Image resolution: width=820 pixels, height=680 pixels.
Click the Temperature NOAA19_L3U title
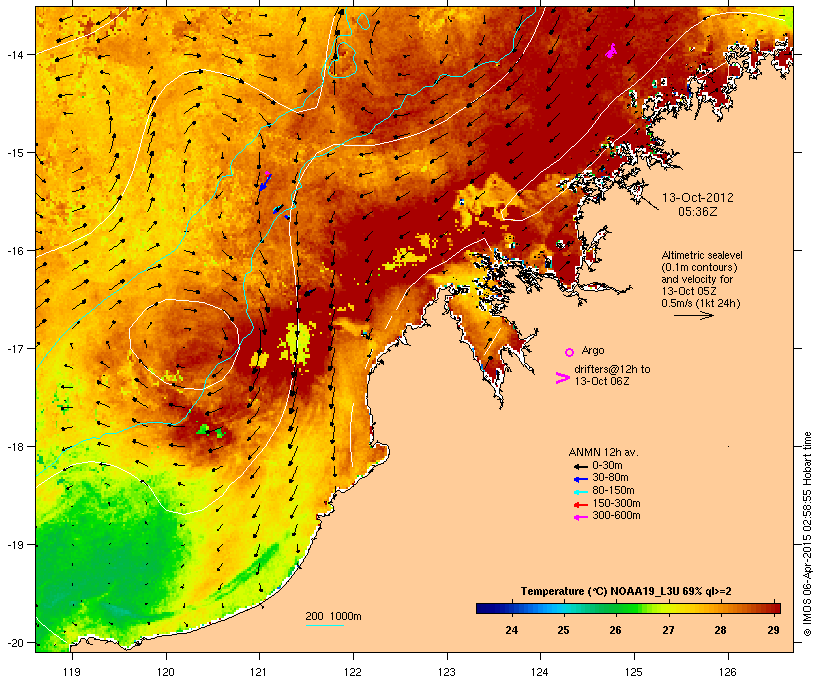[x=626, y=592]
